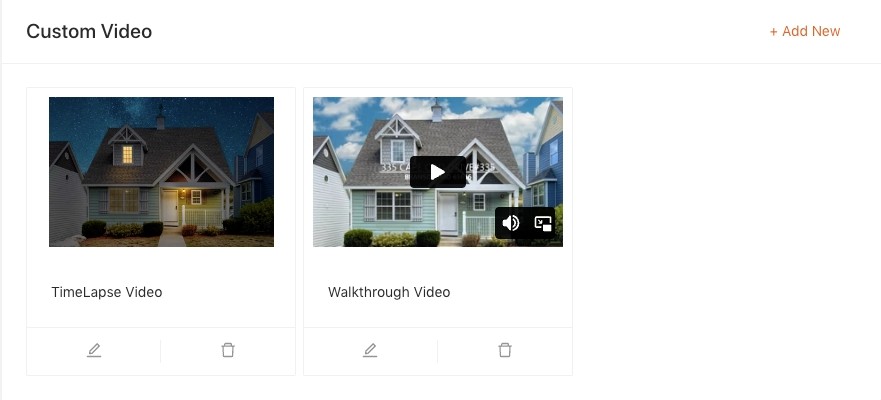Click the white front door in Walkthrough video

pyautogui.click(x=448, y=213)
